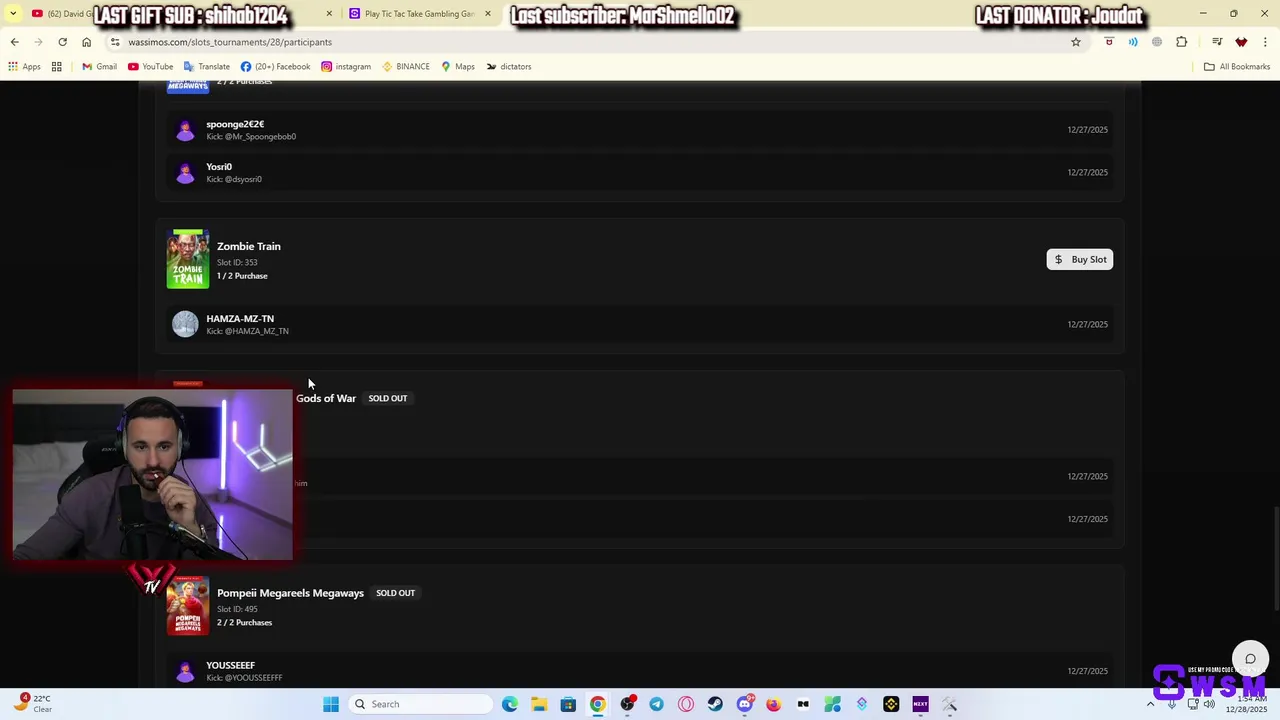Open the Extensions puzzle-piece icon
Screen dimensions: 1280x720
pyautogui.click(x=1182, y=42)
